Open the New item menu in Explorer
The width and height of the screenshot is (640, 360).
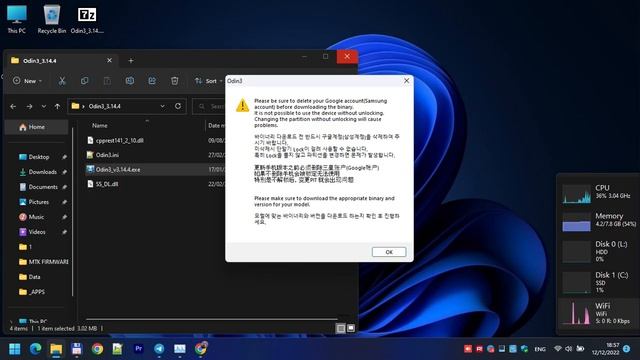27,81
